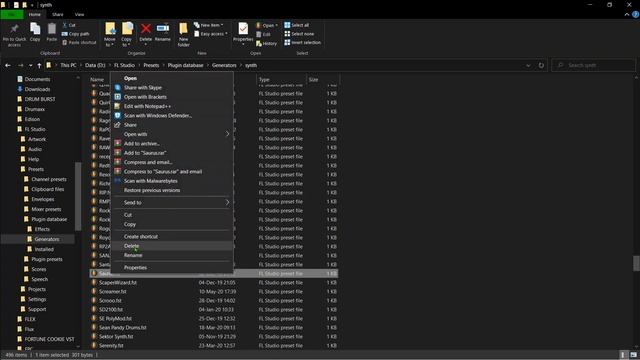This screenshot has width=640, height=360.
Task: Open the Easy access dropdown
Action: pos(211,34)
